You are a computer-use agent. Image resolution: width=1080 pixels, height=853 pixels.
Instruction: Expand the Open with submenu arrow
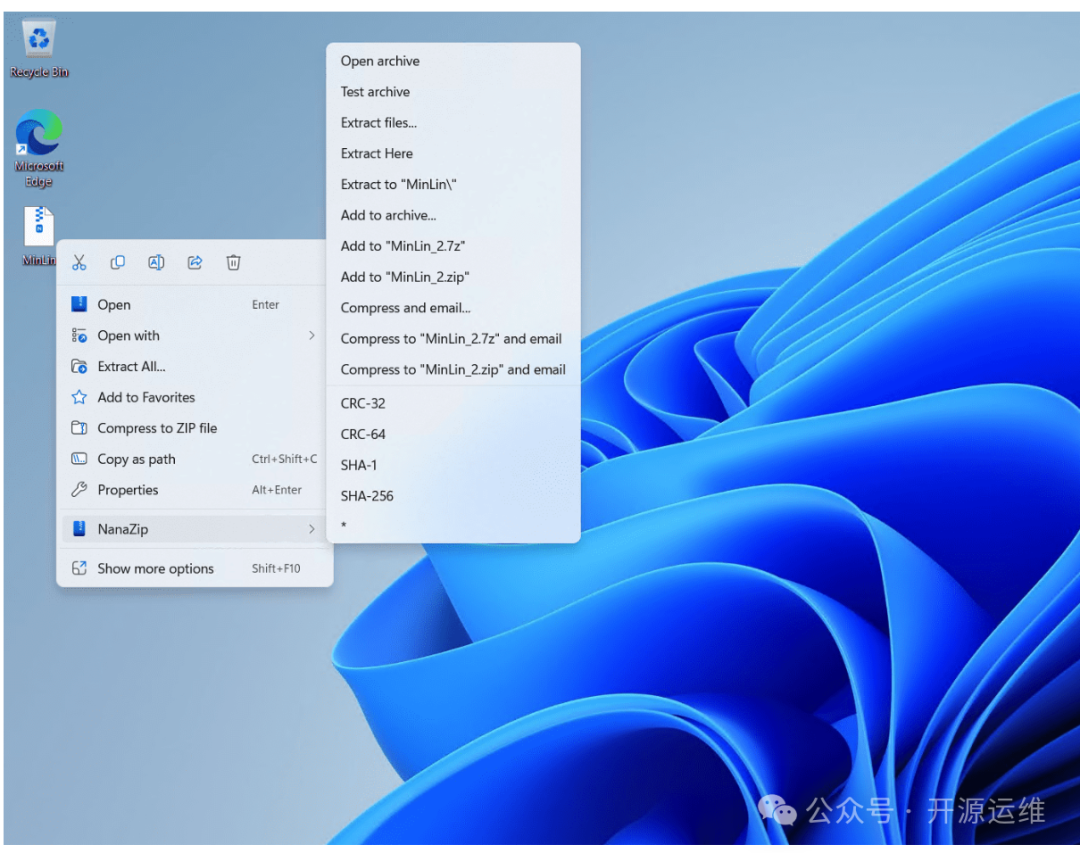pos(312,336)
